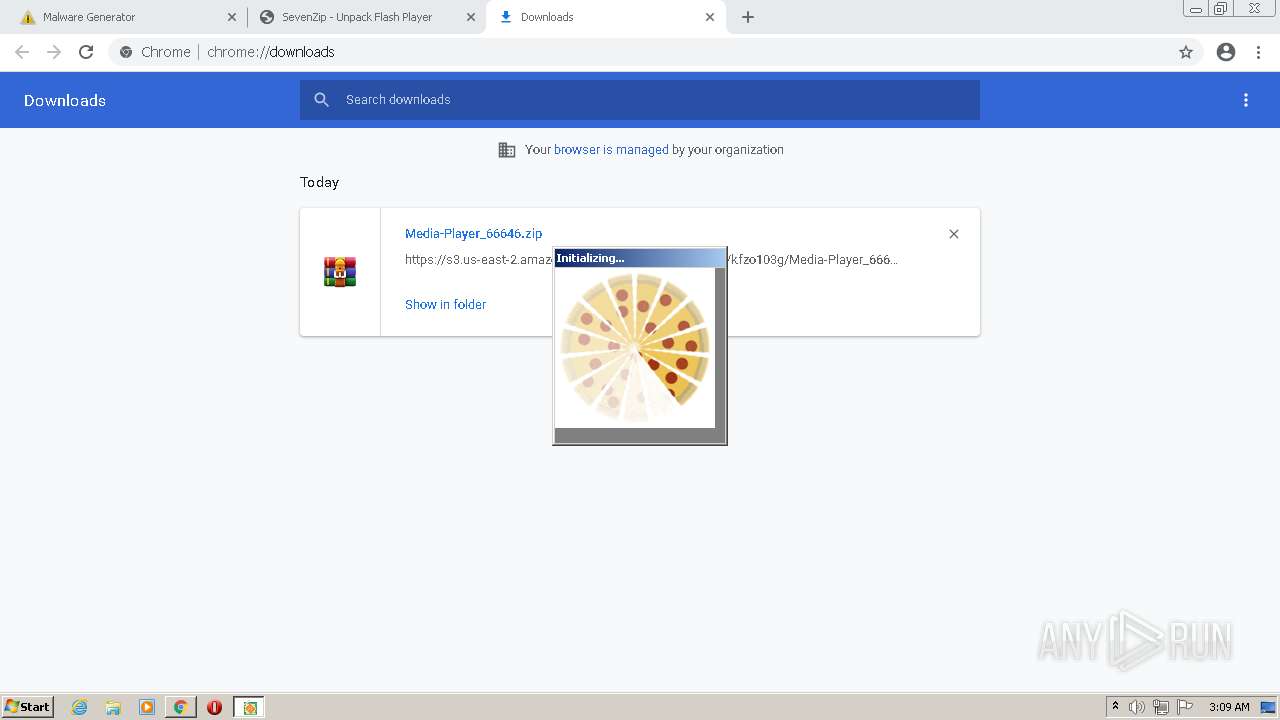Screen dimensions: 1280x720
Task: Remove Media-Player_66646.zip from the list
Action: click(x=954, y=234)
